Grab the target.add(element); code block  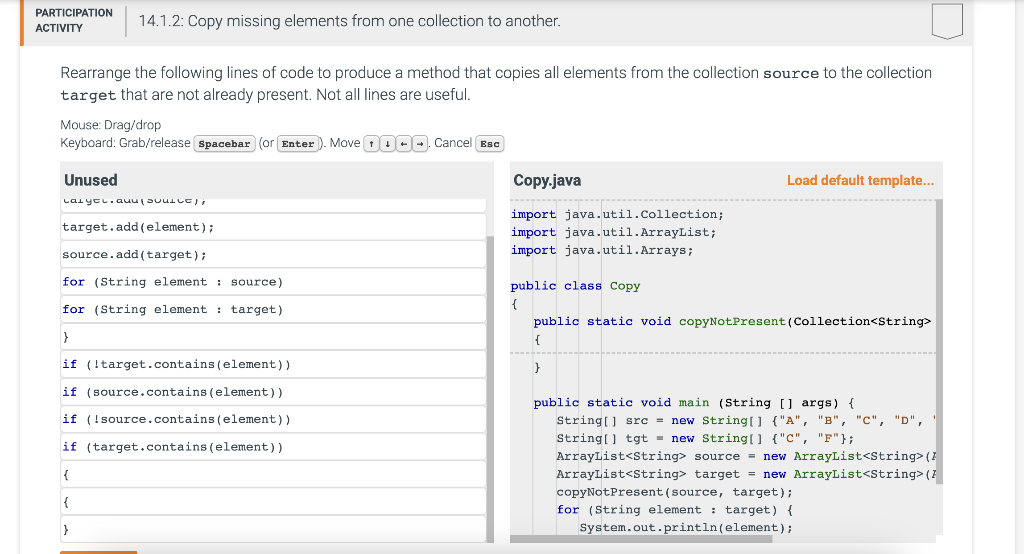coord(138,227)
